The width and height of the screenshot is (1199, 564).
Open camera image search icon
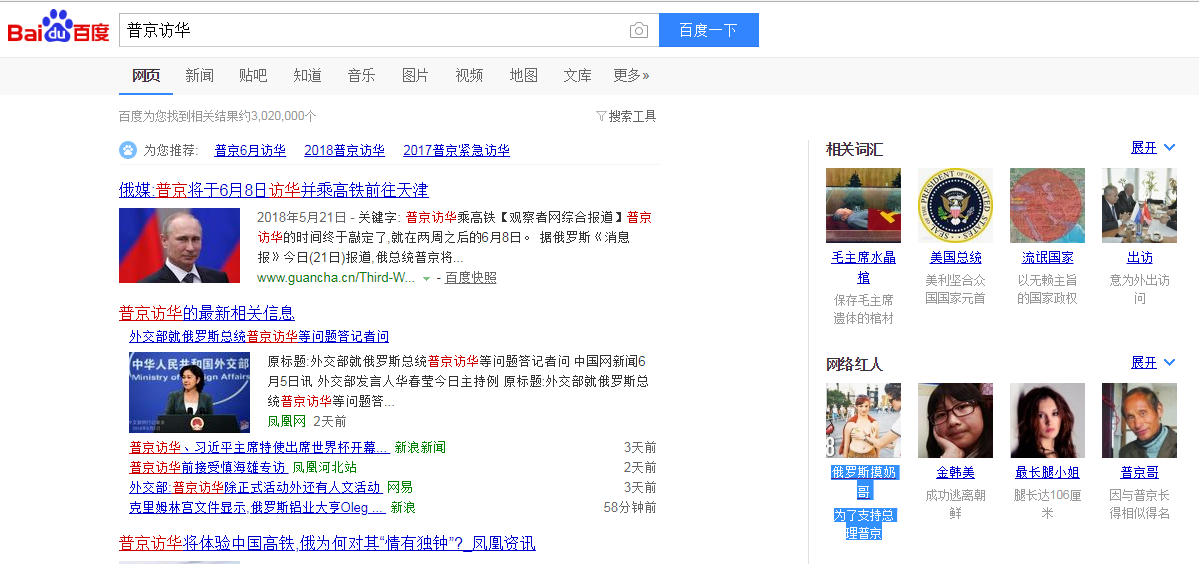click(638, 31)
